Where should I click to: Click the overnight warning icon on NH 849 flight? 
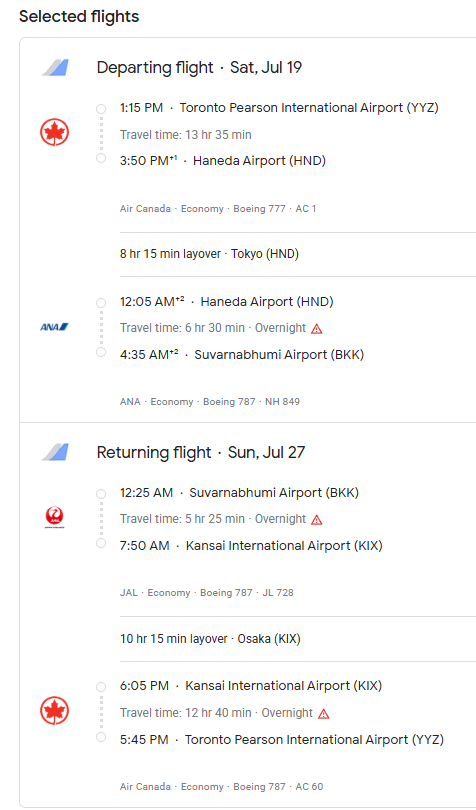point(317,329)
